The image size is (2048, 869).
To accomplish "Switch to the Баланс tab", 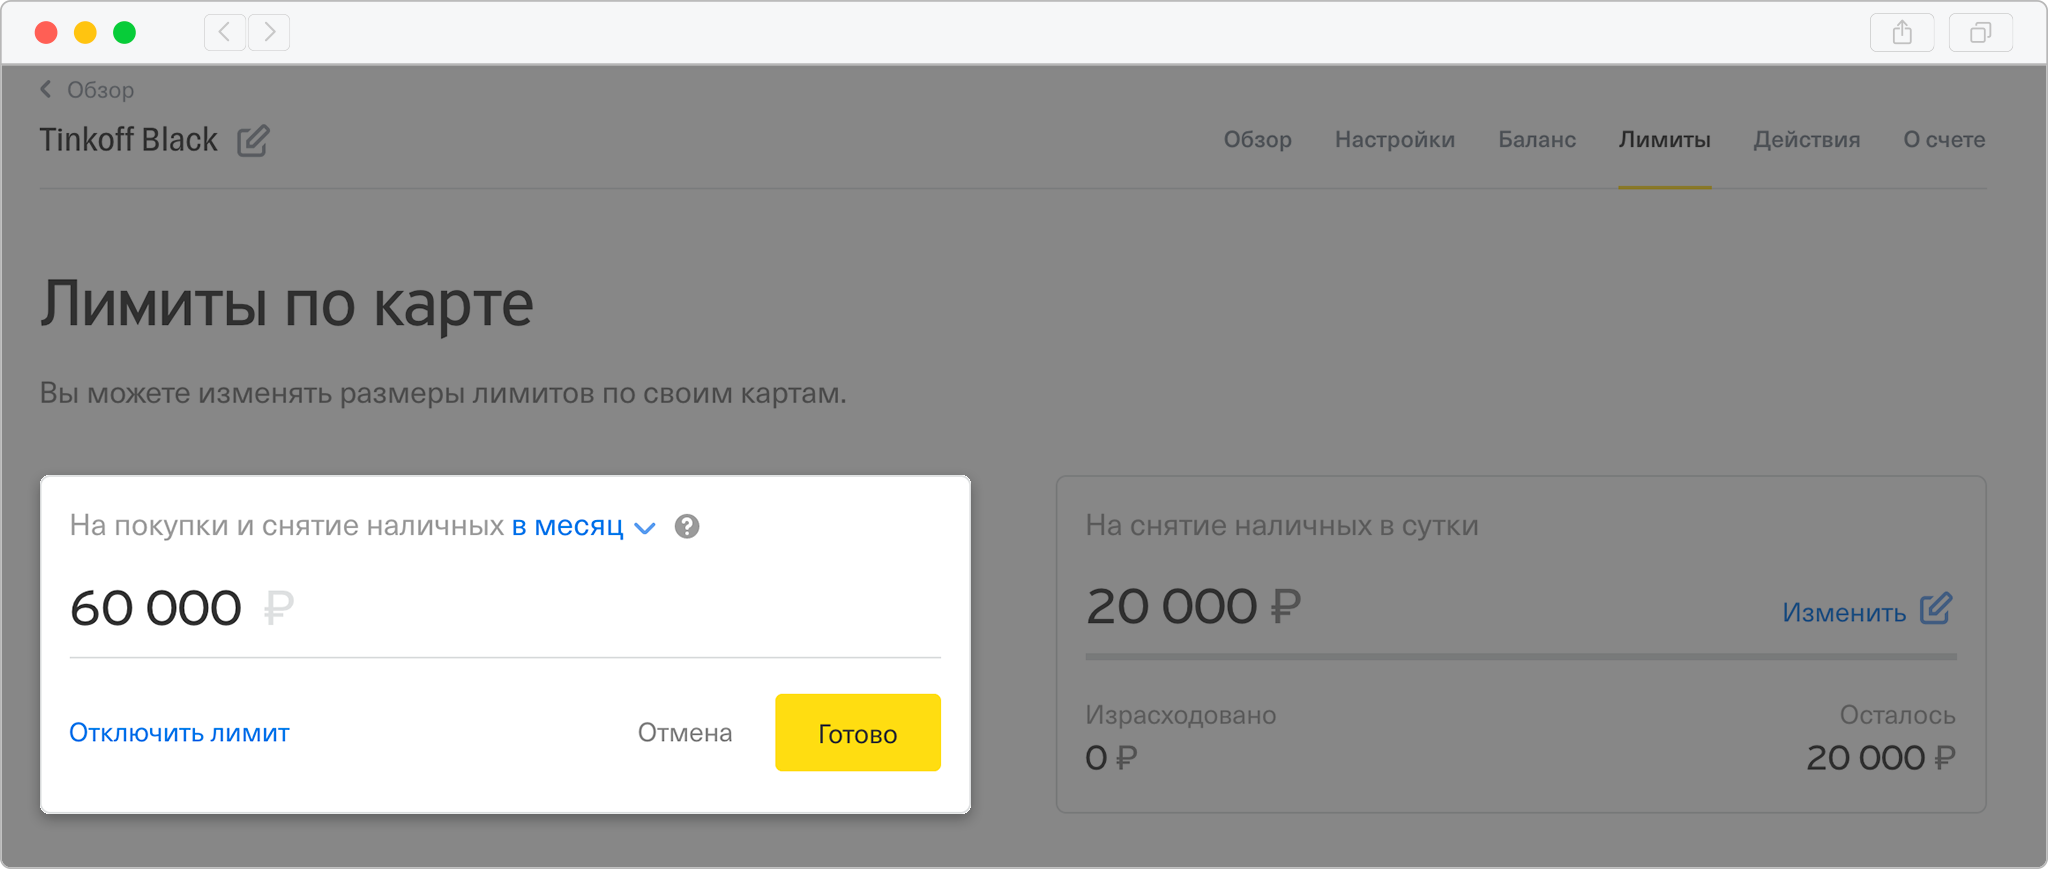I will tap(1536, 140).
